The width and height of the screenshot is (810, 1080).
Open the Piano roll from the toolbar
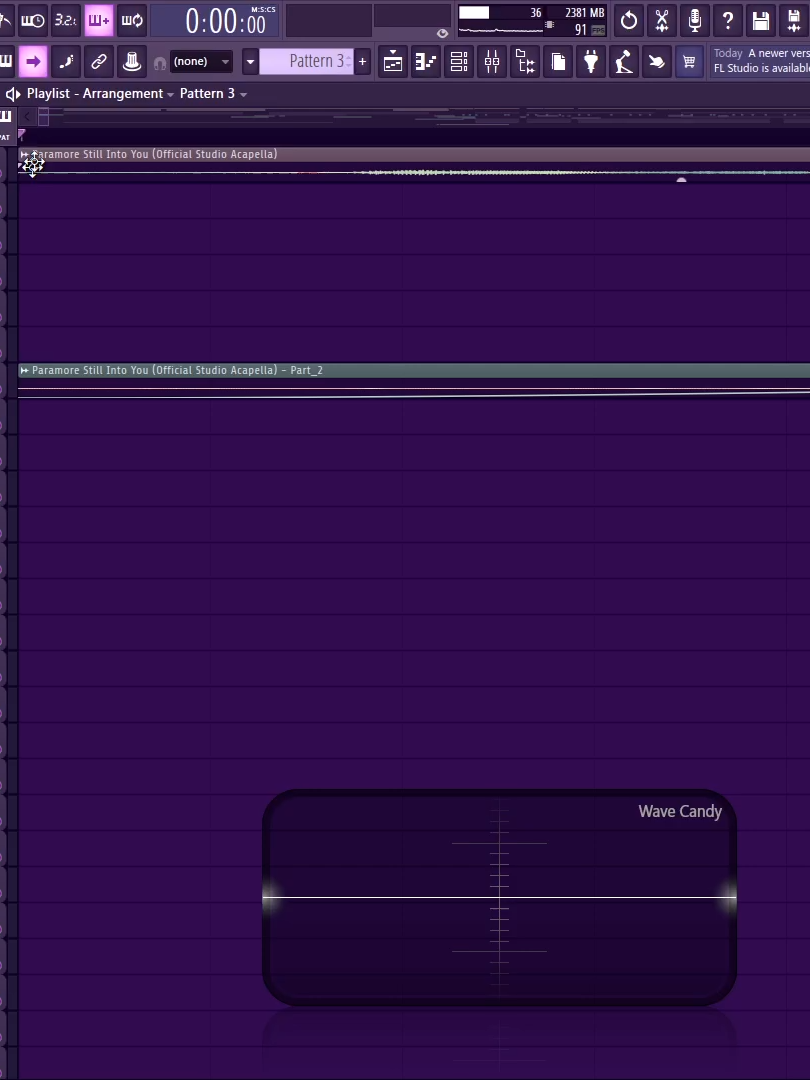(x=425, y=61)
